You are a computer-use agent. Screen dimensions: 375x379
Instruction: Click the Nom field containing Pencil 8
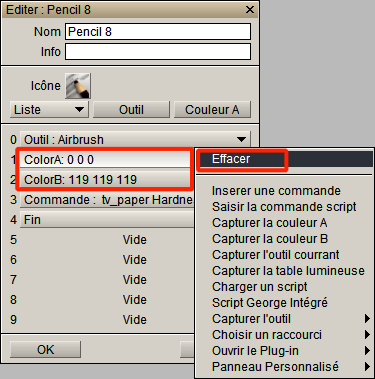pyautogui.click(x=158, y=32)
